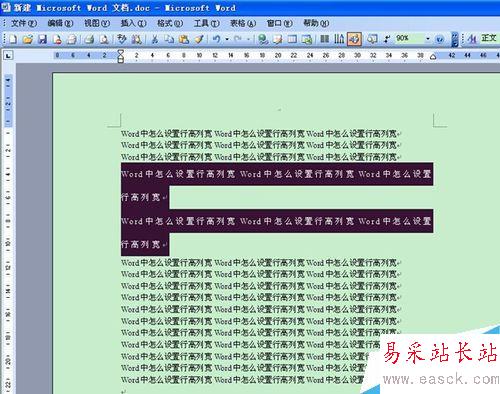The width and height of the screenshot is (500, 394).
Task: Save the document with the floppy disk icon
Action: [43, 39]
